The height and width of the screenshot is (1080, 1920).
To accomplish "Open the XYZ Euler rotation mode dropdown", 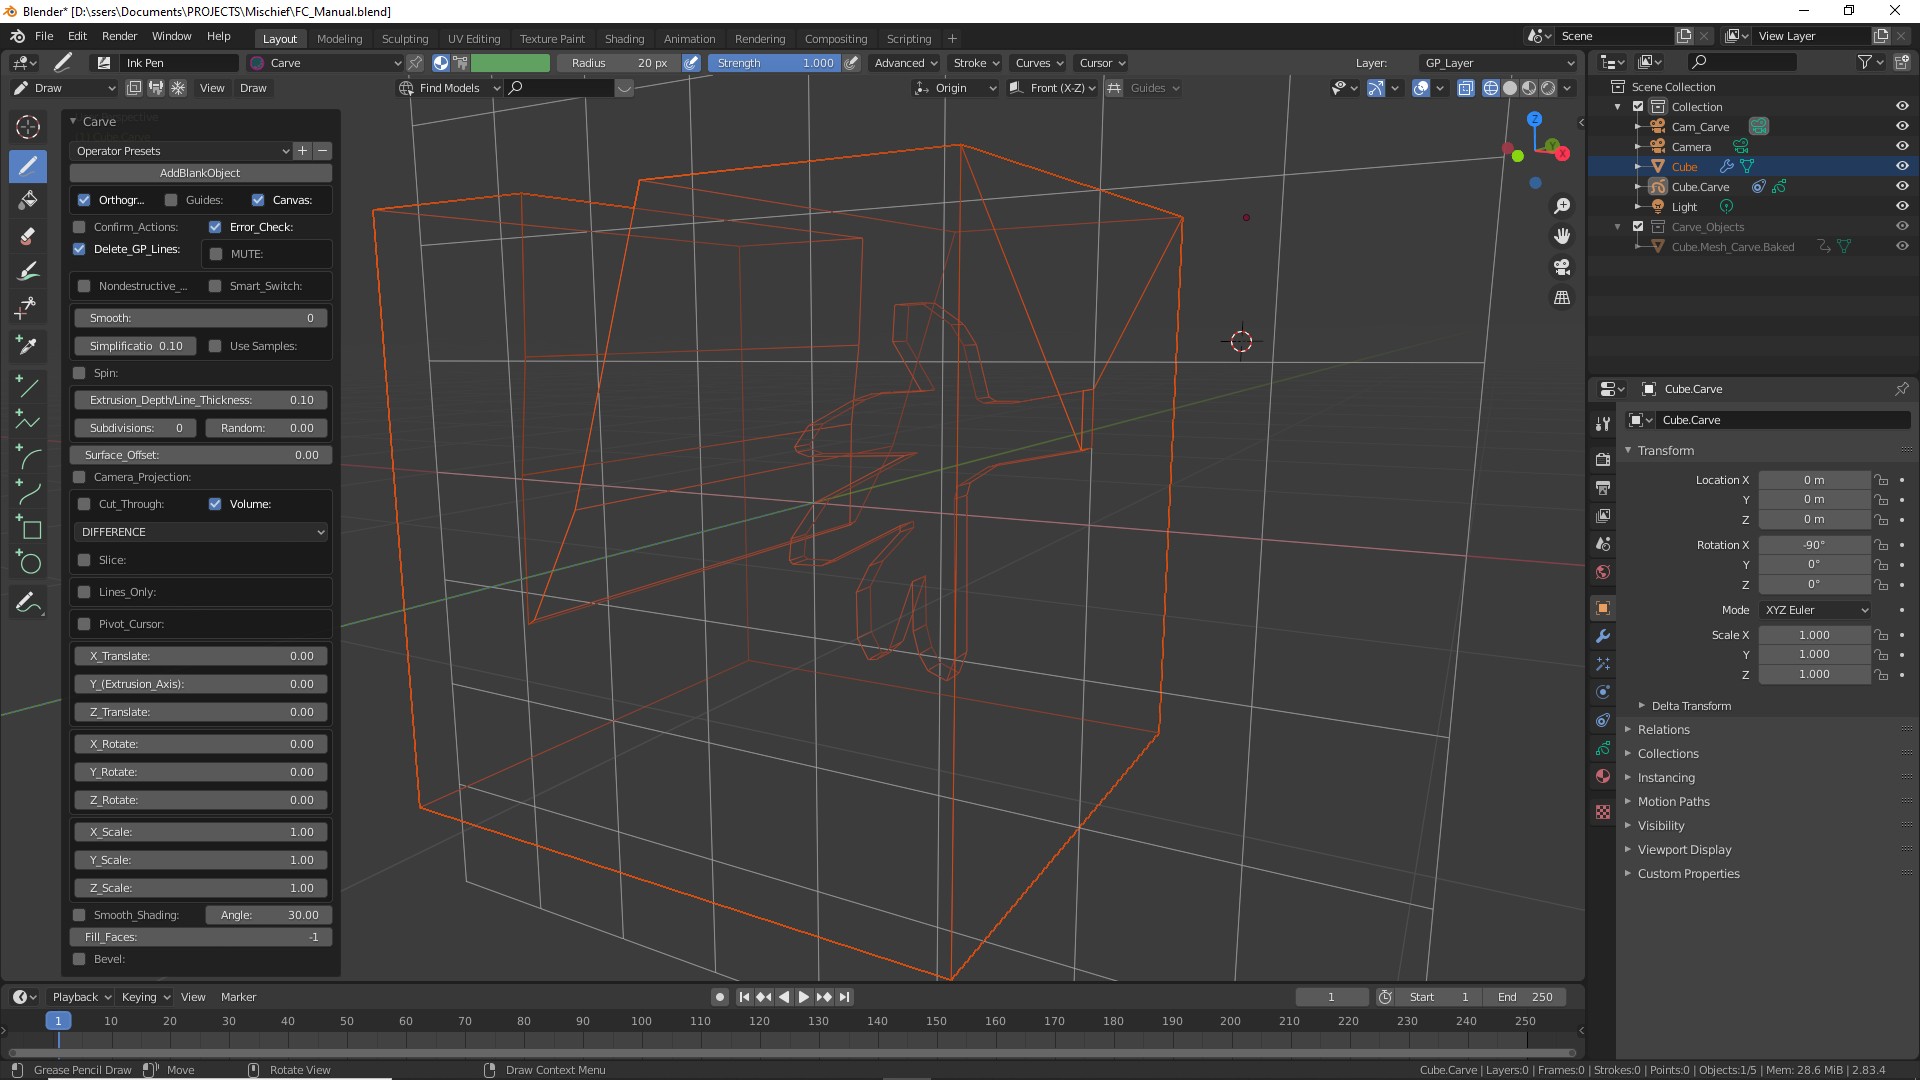I will 1814,610.
